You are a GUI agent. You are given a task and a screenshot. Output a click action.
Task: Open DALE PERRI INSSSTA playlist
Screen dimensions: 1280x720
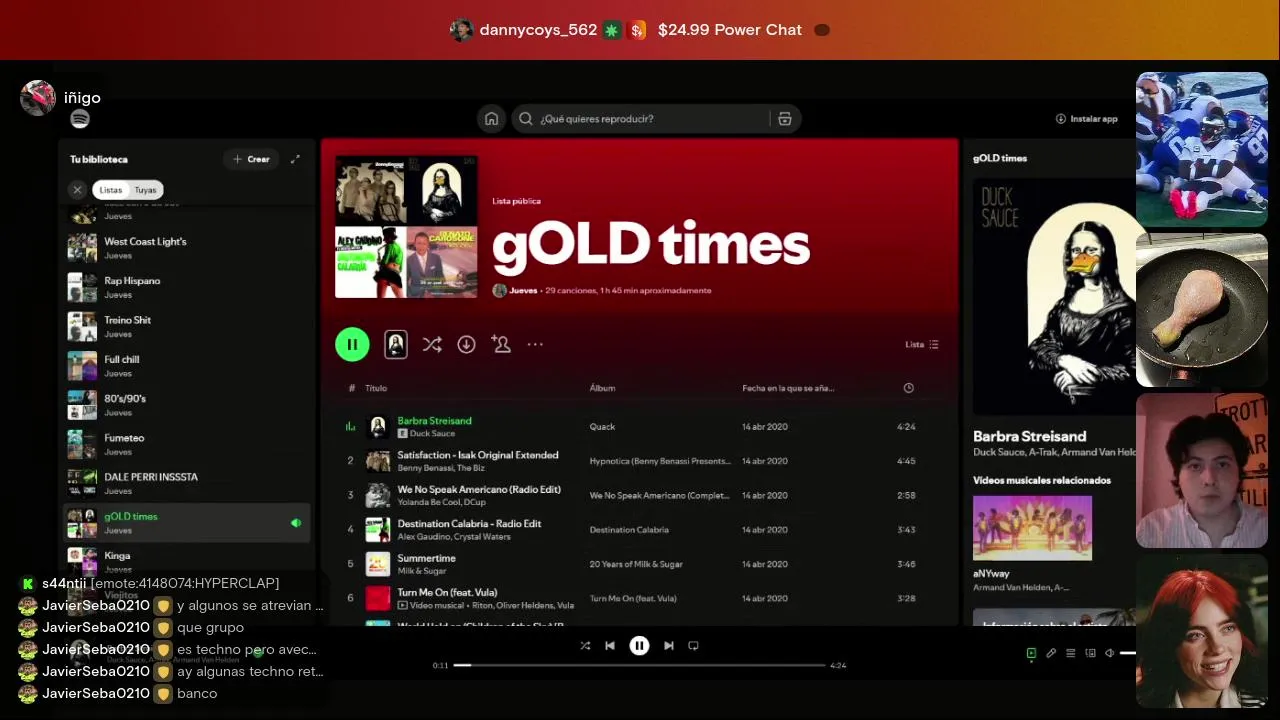(x=187, y=483)
